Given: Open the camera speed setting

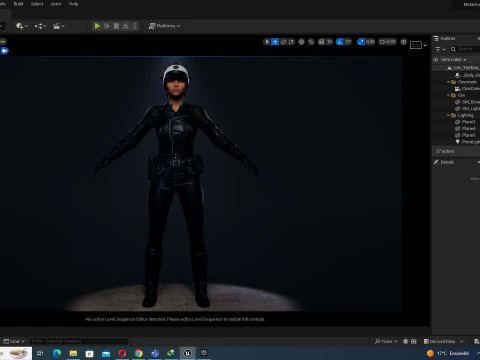Looking at the screenshot, I should tap(387, 42).
